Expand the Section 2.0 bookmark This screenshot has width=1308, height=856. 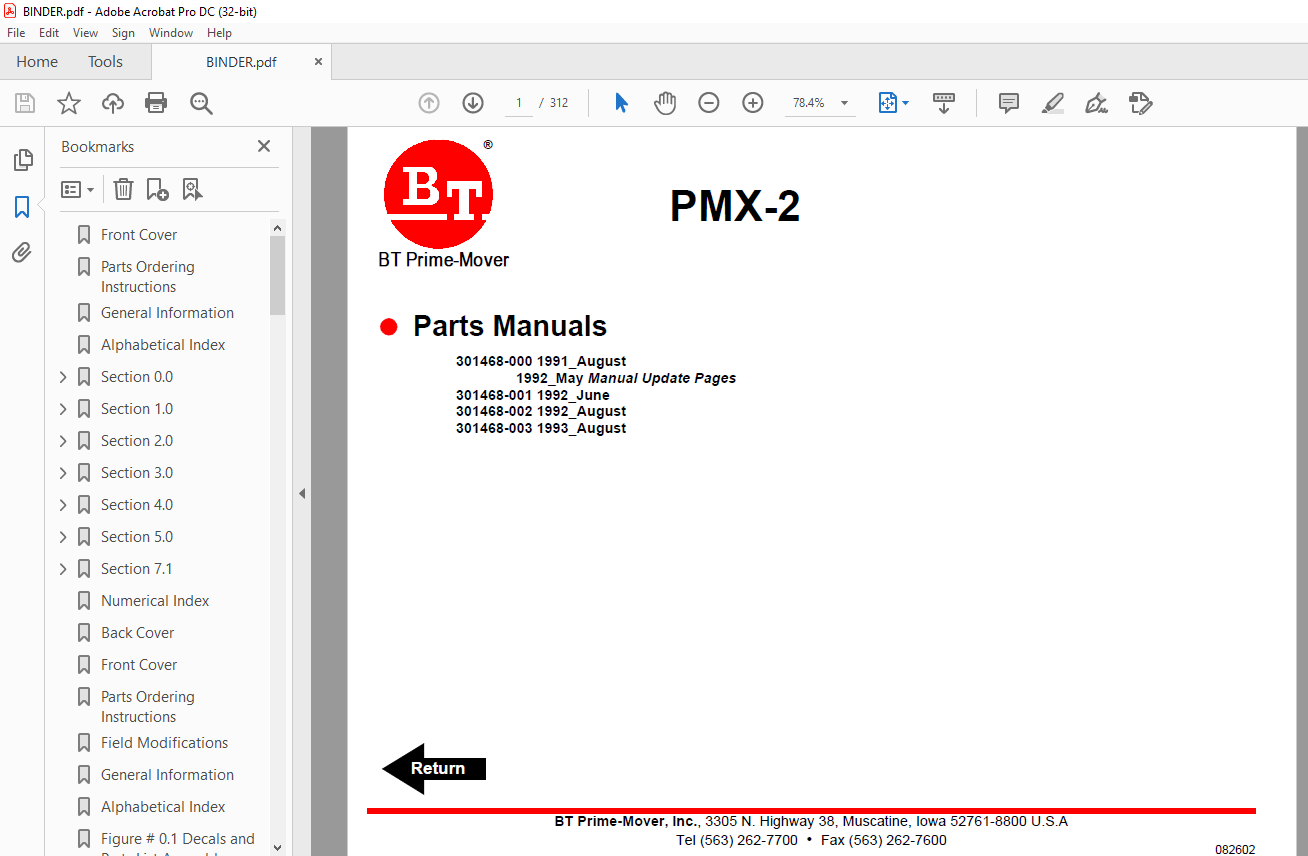click(63, 441)
